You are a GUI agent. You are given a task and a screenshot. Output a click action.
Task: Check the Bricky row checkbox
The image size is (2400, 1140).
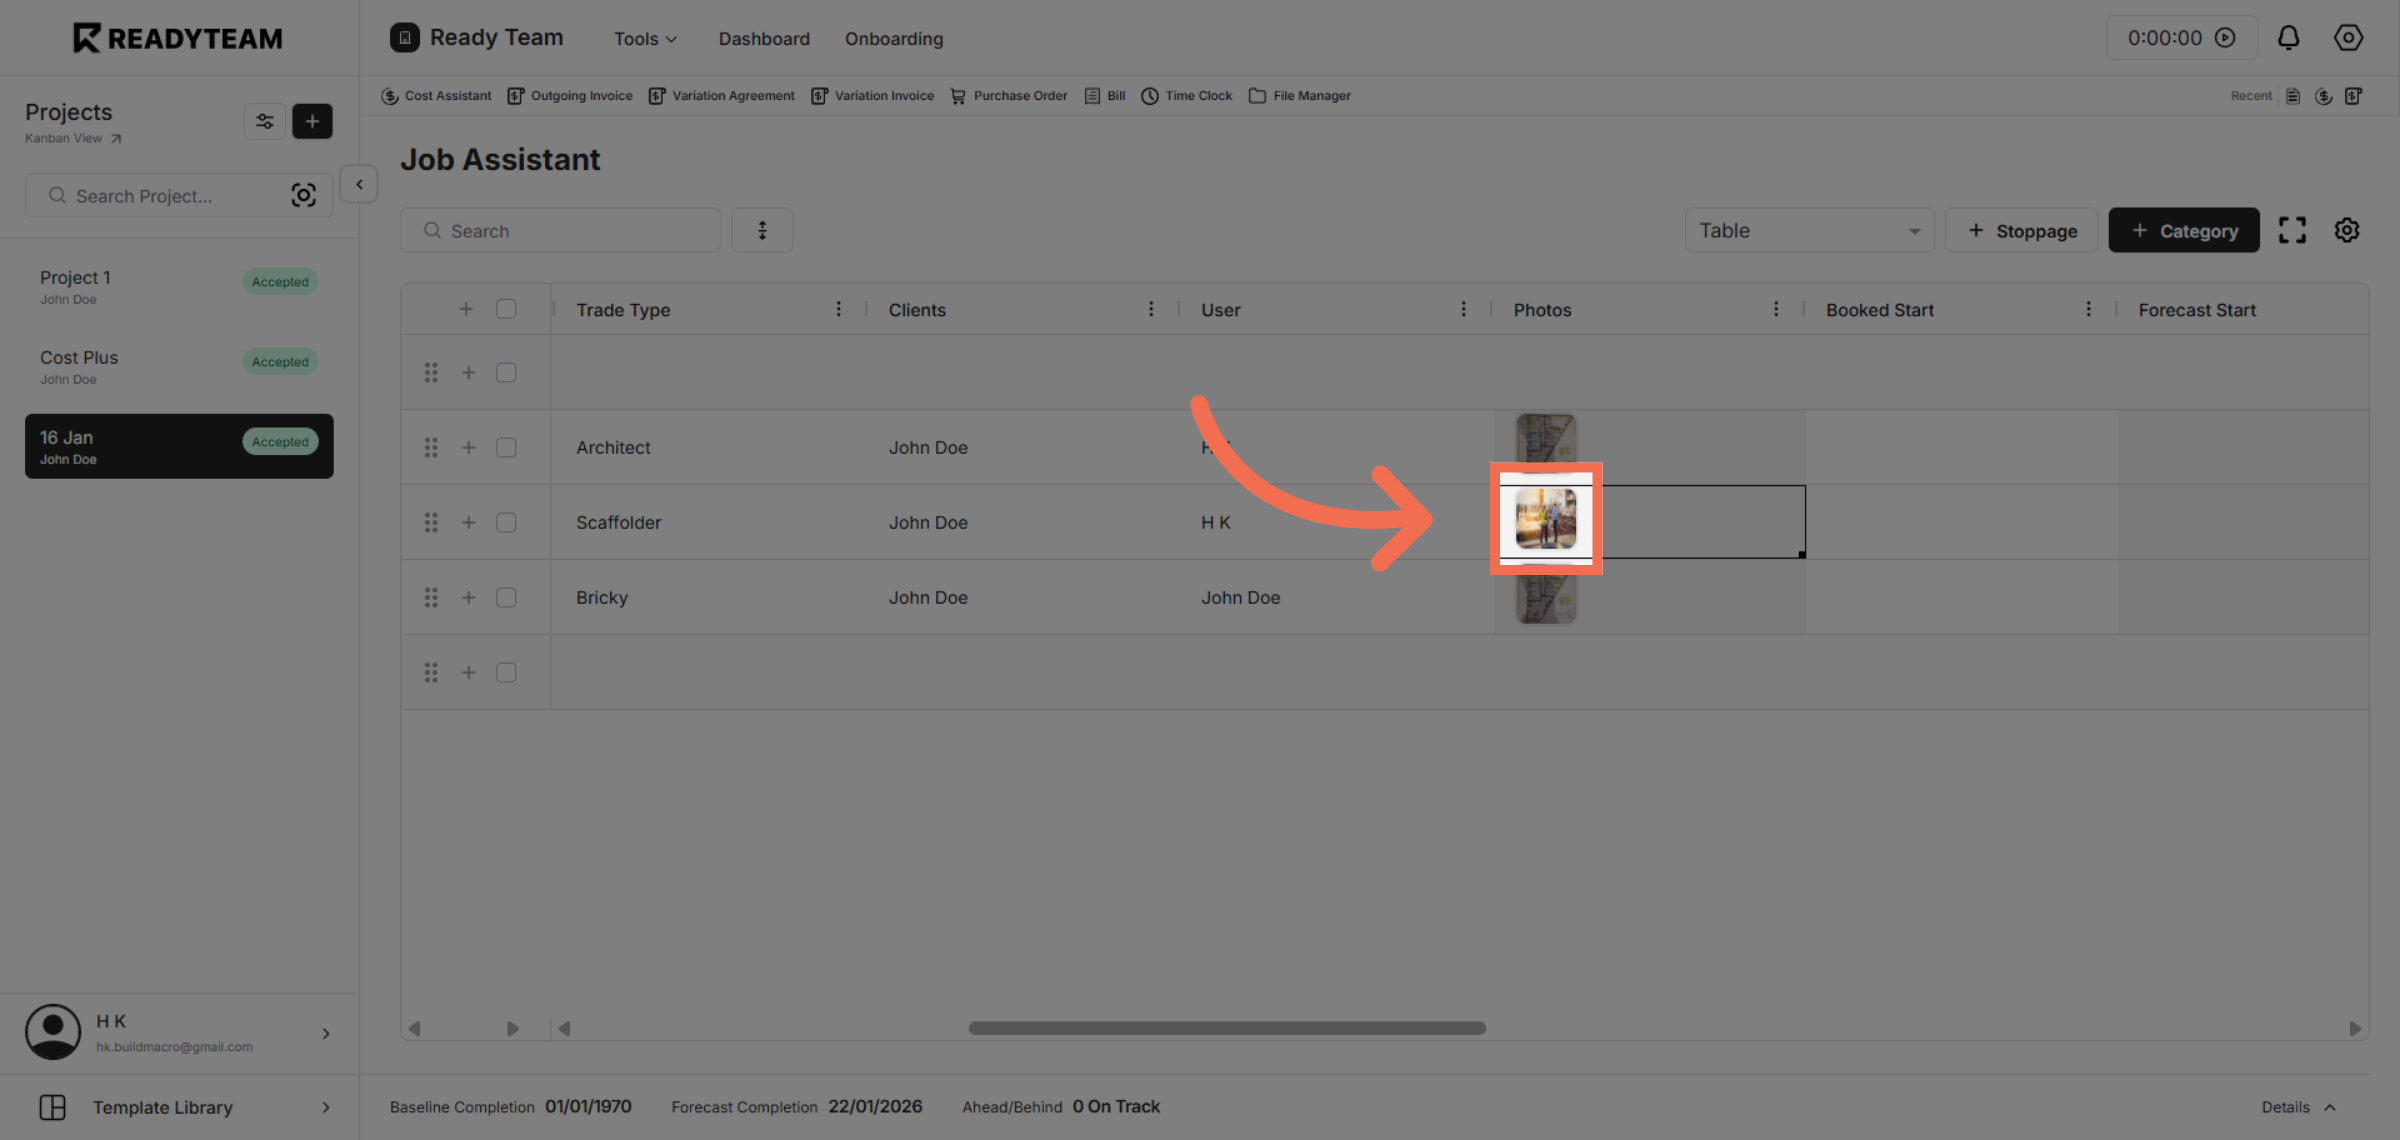click(506, 597)
